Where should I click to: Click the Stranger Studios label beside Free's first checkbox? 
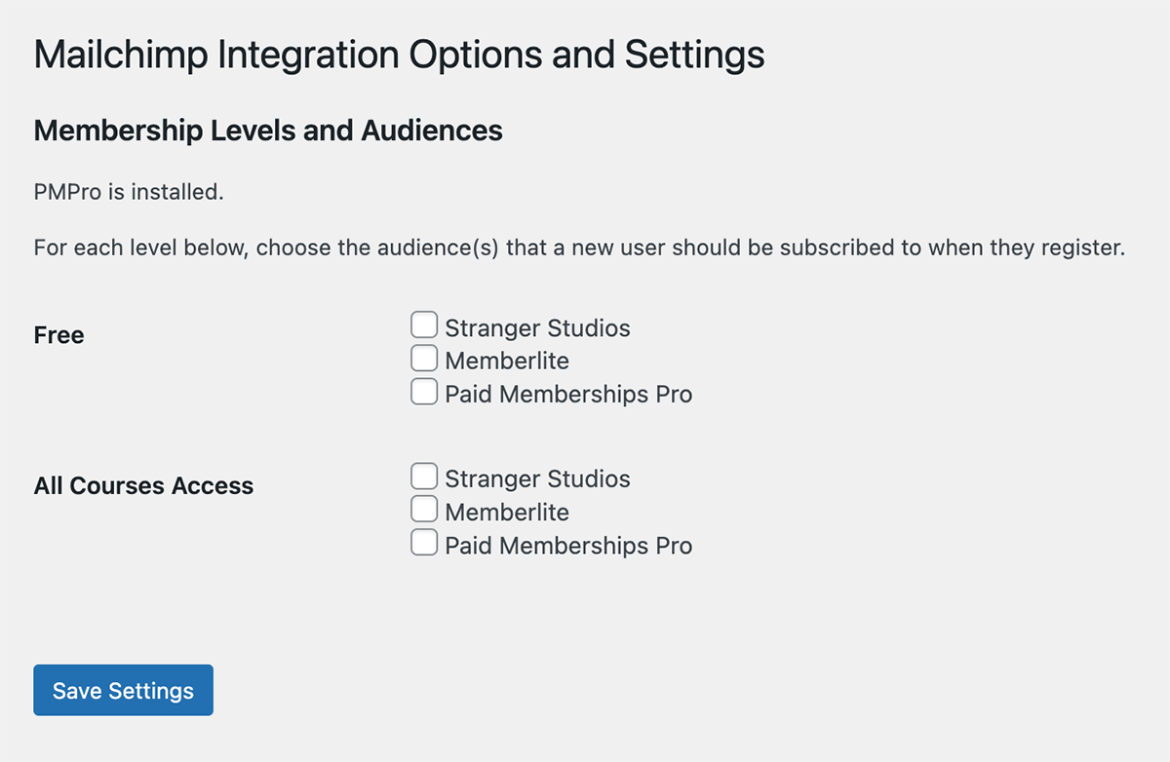tap(539, 327)
